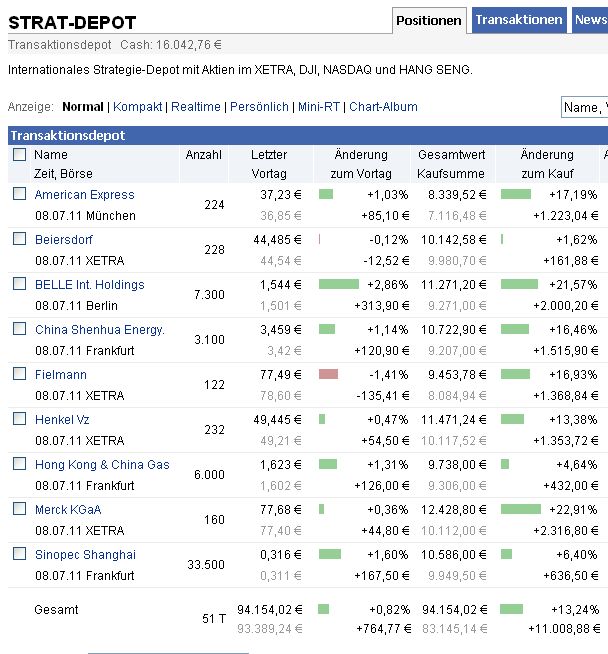Click the Normal display mode

click(x=83, y=107)
